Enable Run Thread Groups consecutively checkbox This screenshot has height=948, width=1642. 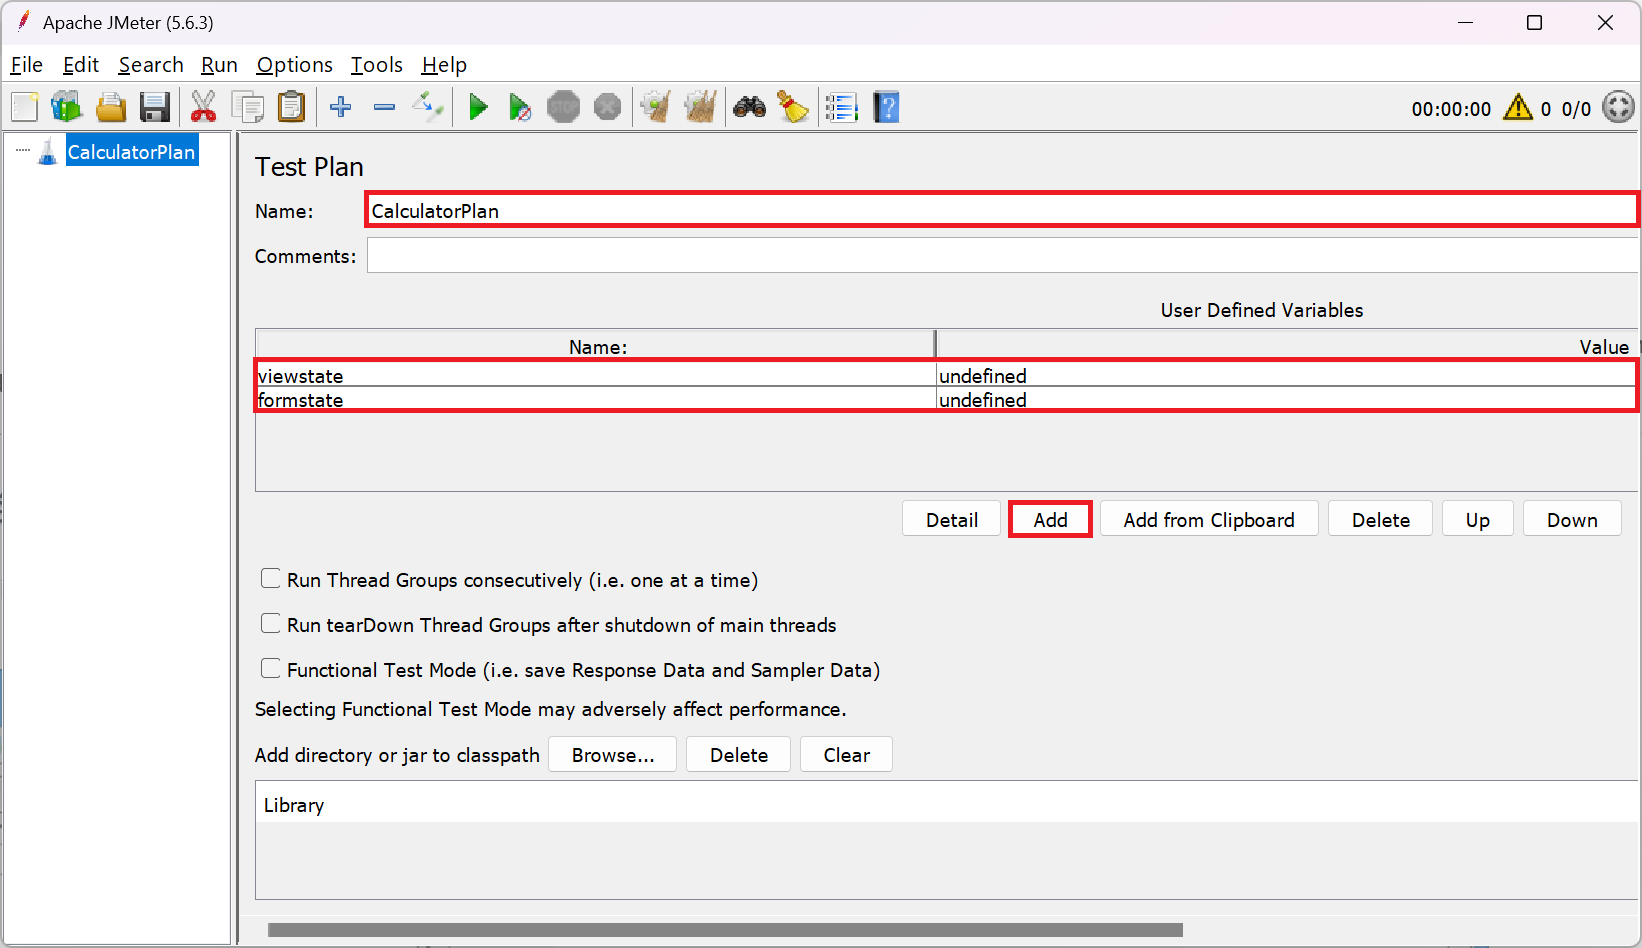271,579
